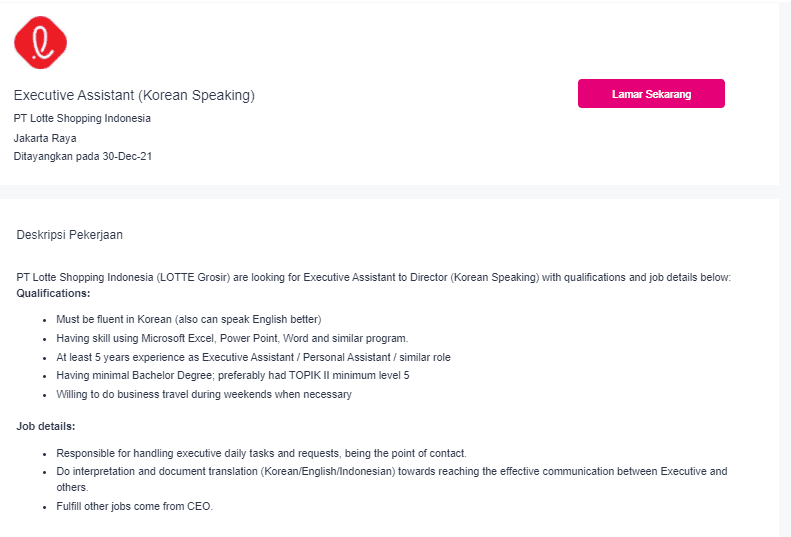Click the 'Fulfill other jobs come from CEO' line
The width and height of the screenshot is (791, 537).
tap(135, 506)
